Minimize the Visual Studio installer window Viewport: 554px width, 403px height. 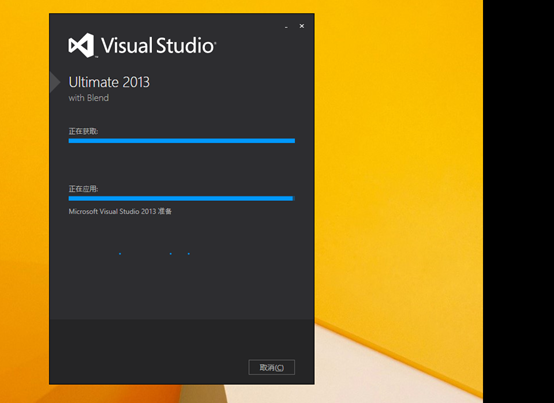286,26
